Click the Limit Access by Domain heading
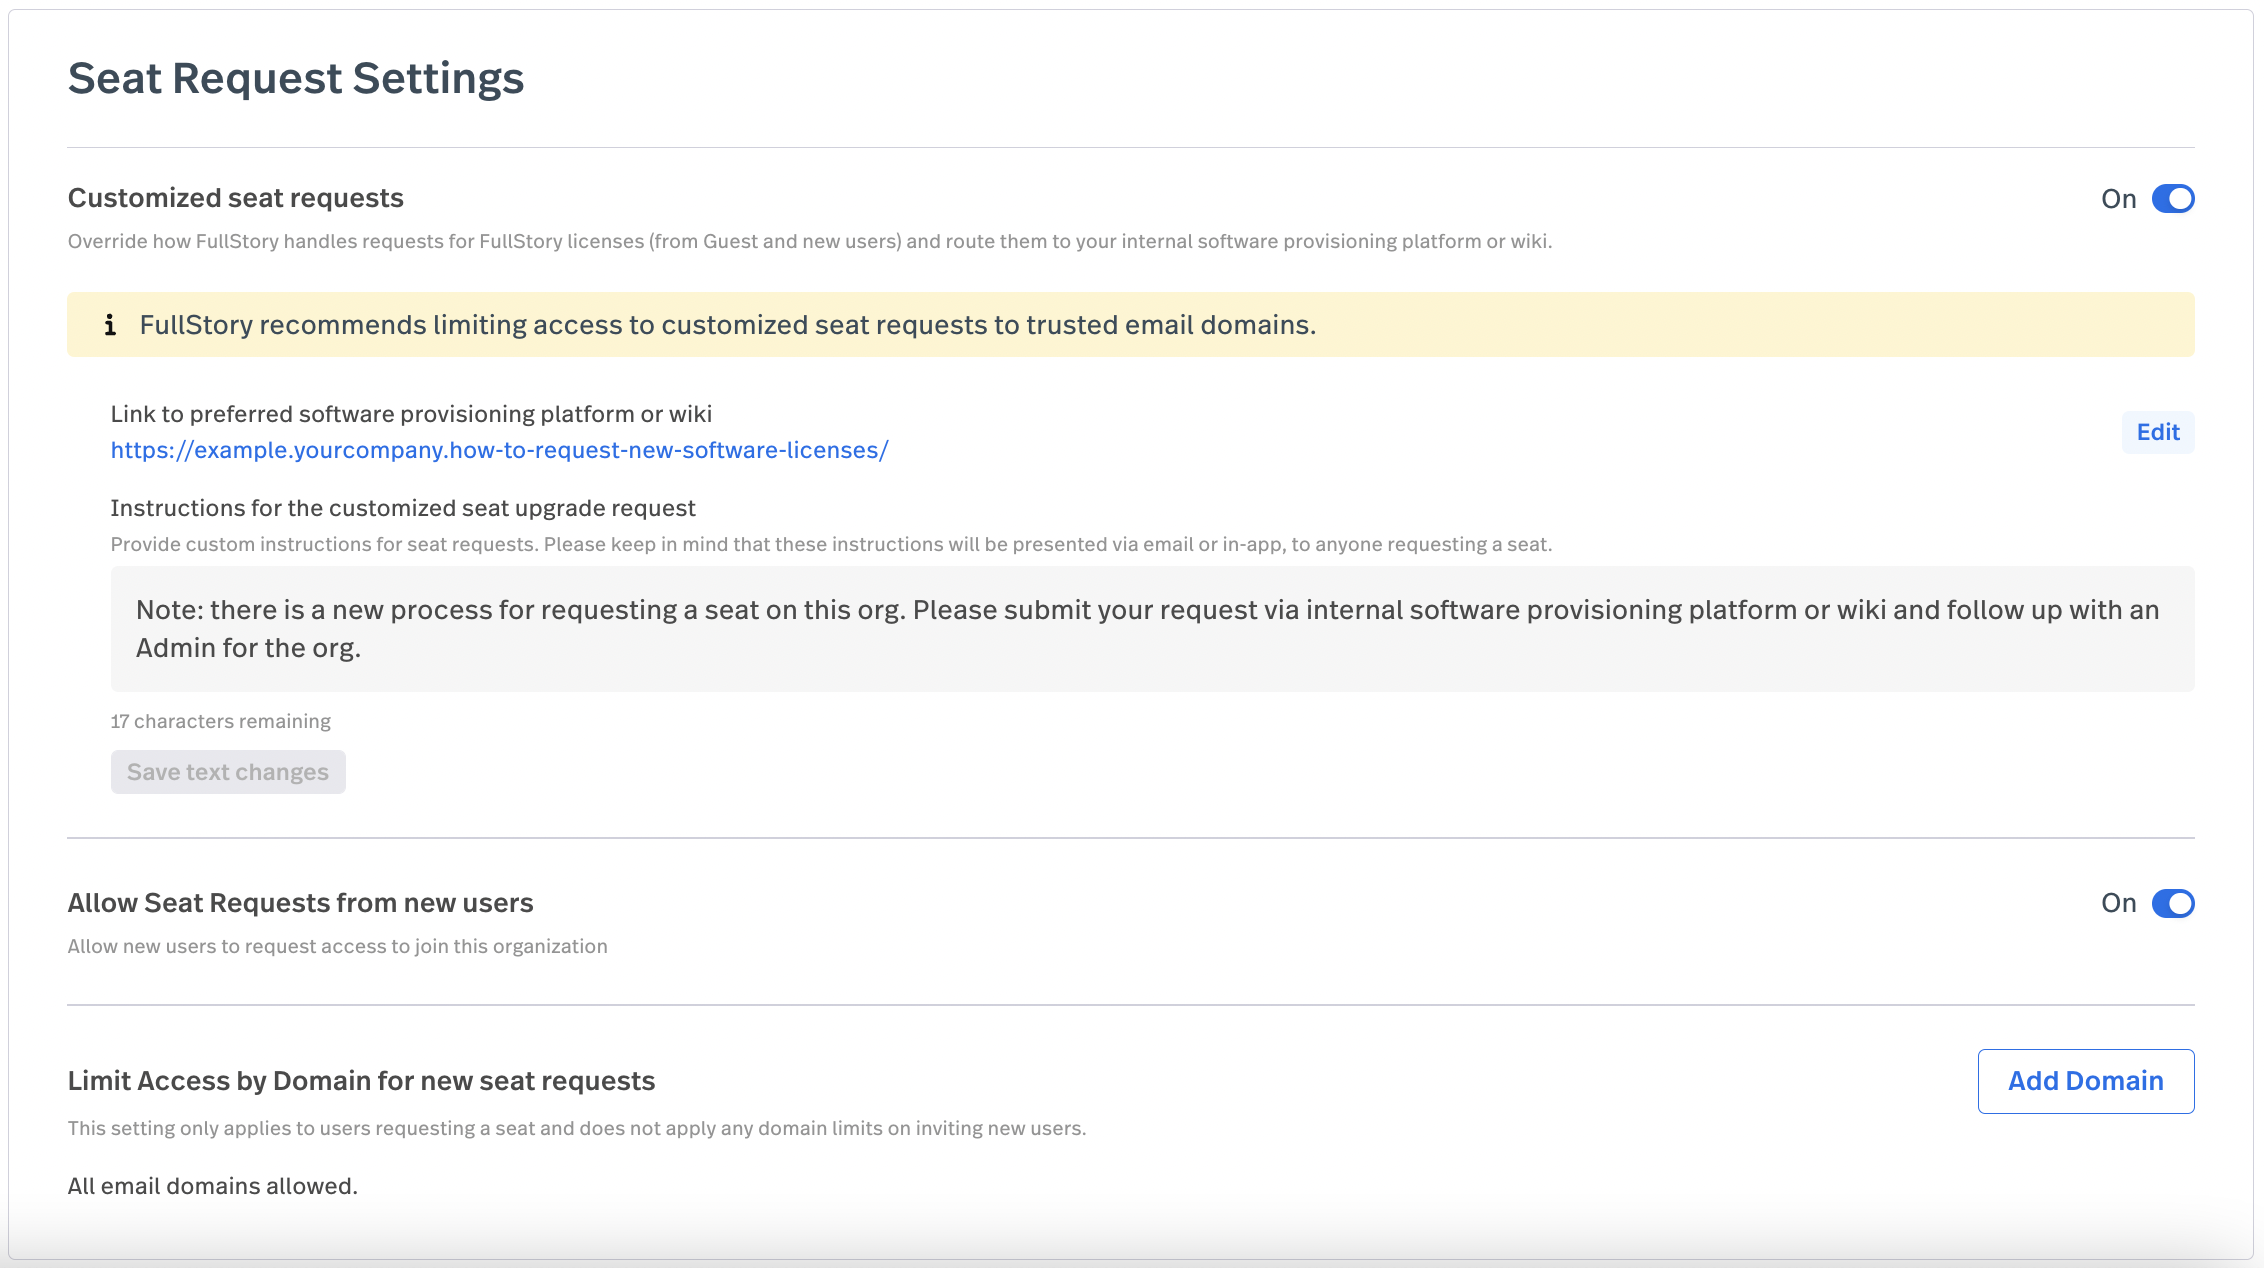 [x=361, y=1081]
